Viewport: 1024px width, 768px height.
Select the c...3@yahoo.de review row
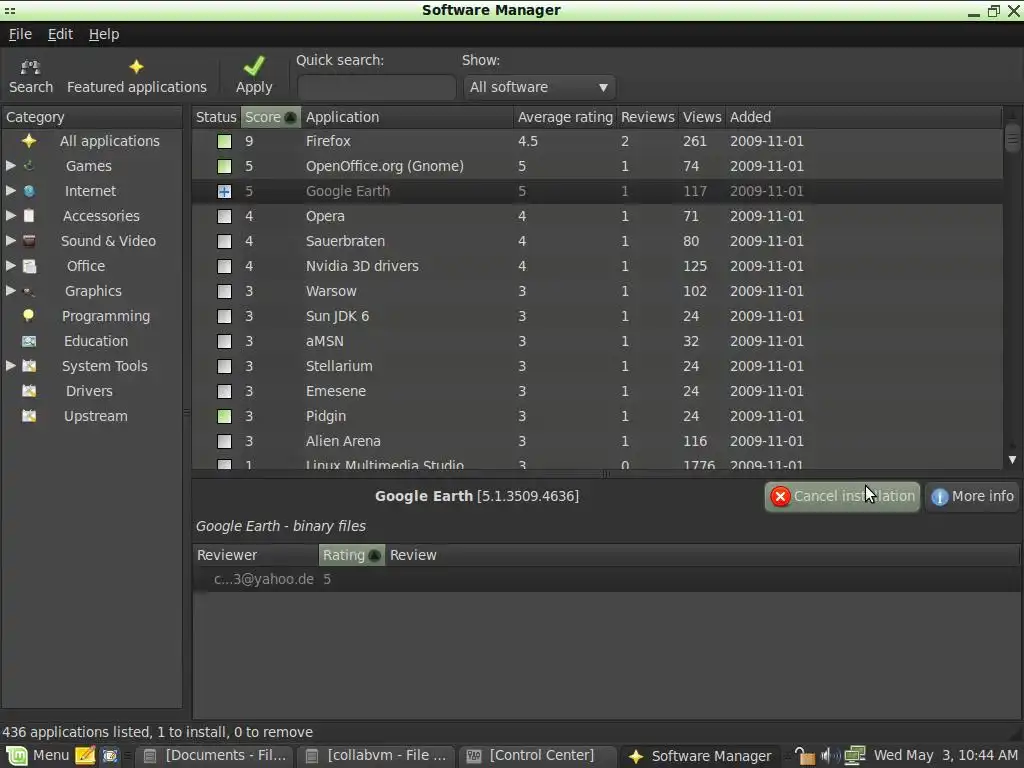[x=606, y=579]
